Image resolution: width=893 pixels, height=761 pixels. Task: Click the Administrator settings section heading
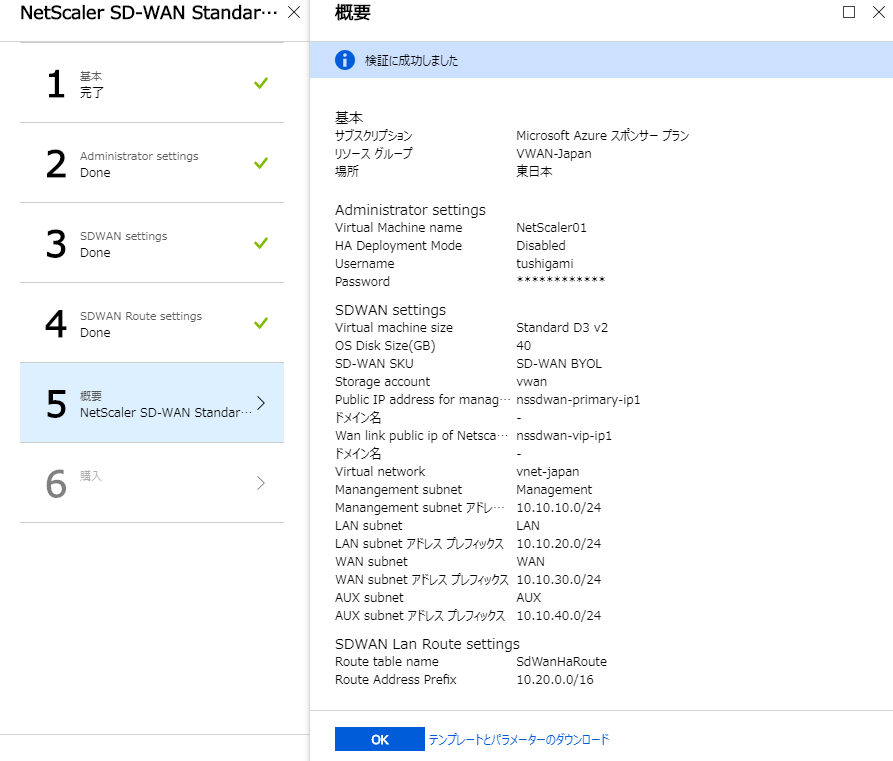[x=410, y=210]
